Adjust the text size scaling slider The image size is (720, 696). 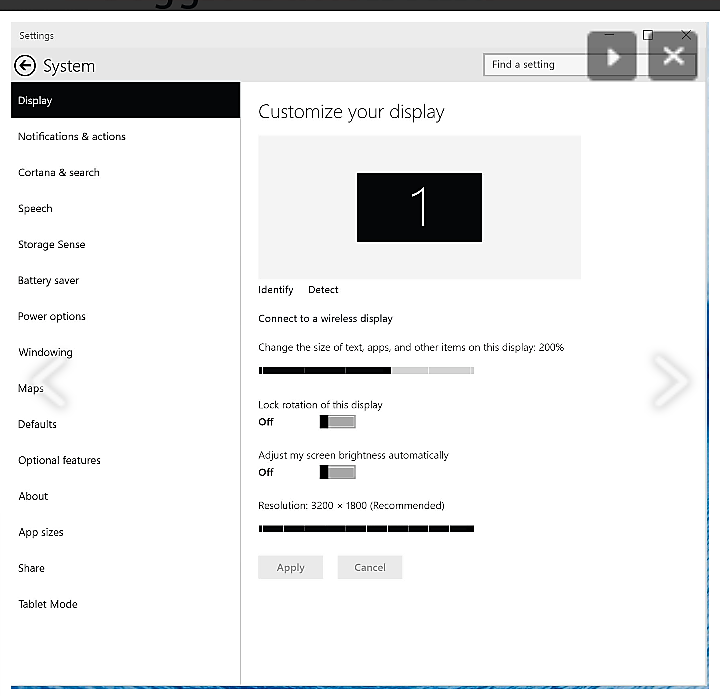366,370
